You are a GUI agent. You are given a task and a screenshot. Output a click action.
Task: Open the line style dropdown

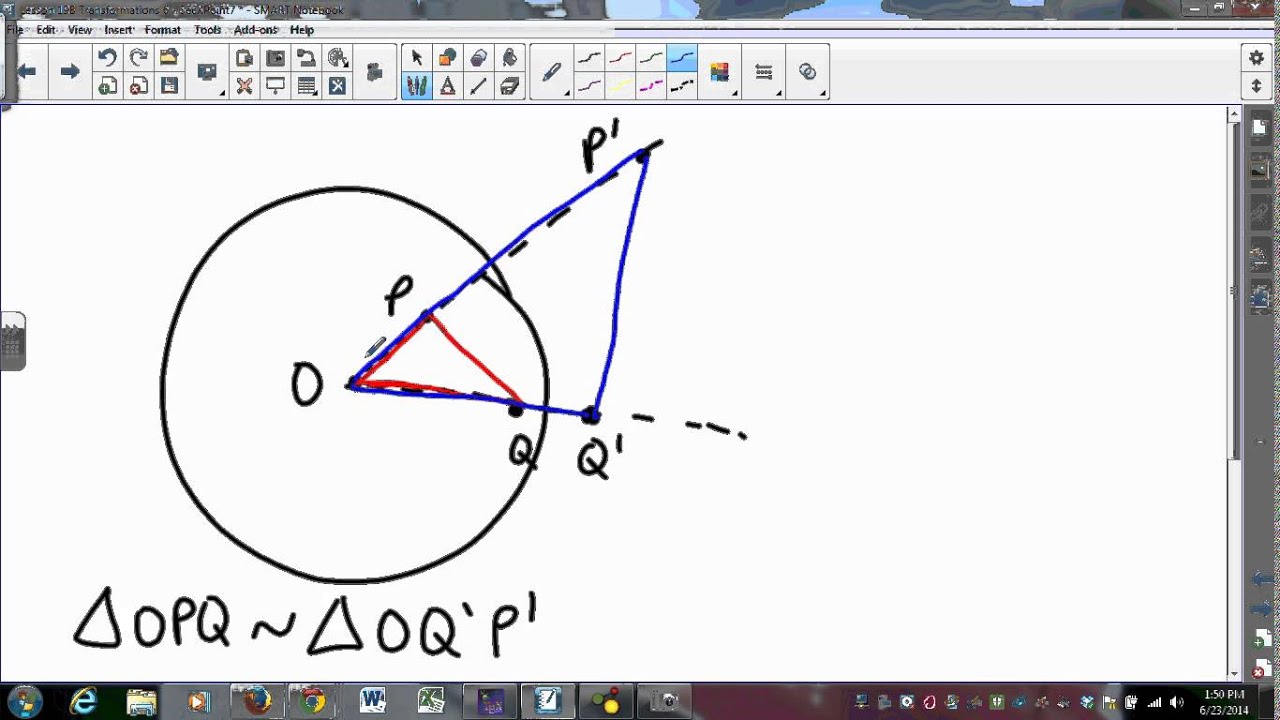765,72
